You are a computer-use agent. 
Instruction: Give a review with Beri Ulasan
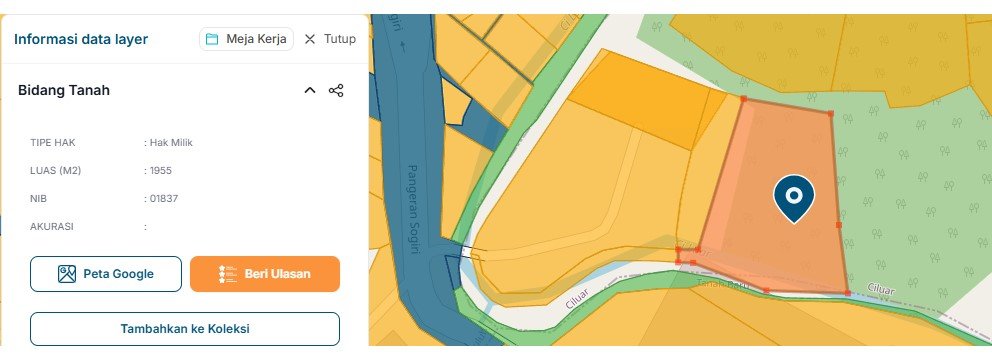click(x=265, y=274)
